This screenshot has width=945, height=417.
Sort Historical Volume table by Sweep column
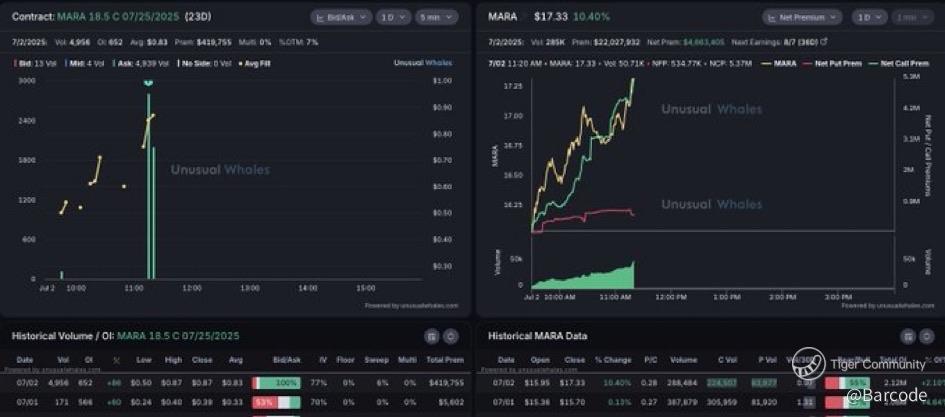click(x=377, y=360)
